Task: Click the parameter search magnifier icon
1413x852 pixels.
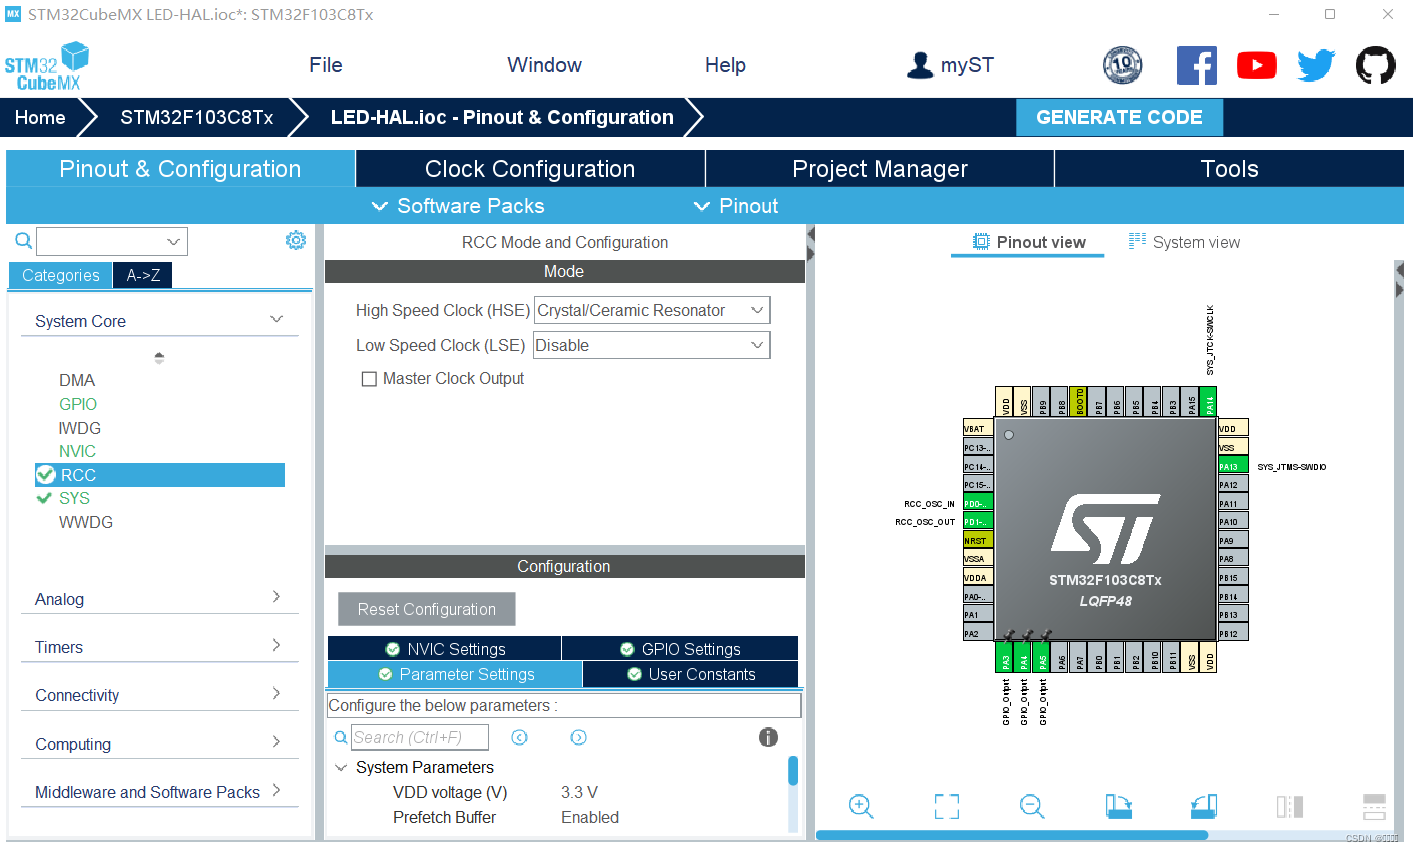Action: click(341, 737)
